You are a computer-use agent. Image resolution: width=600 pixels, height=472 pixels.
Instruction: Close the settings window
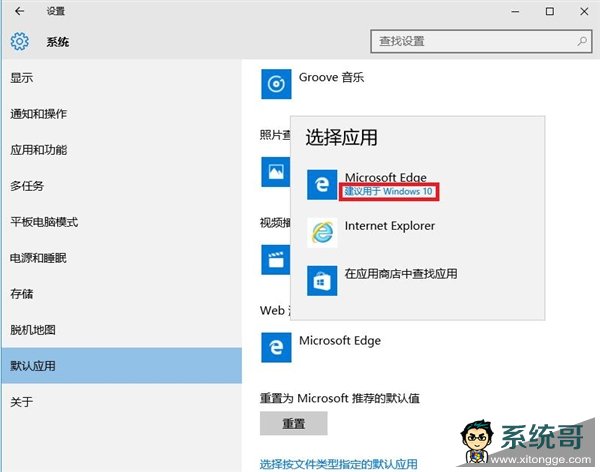584,11
